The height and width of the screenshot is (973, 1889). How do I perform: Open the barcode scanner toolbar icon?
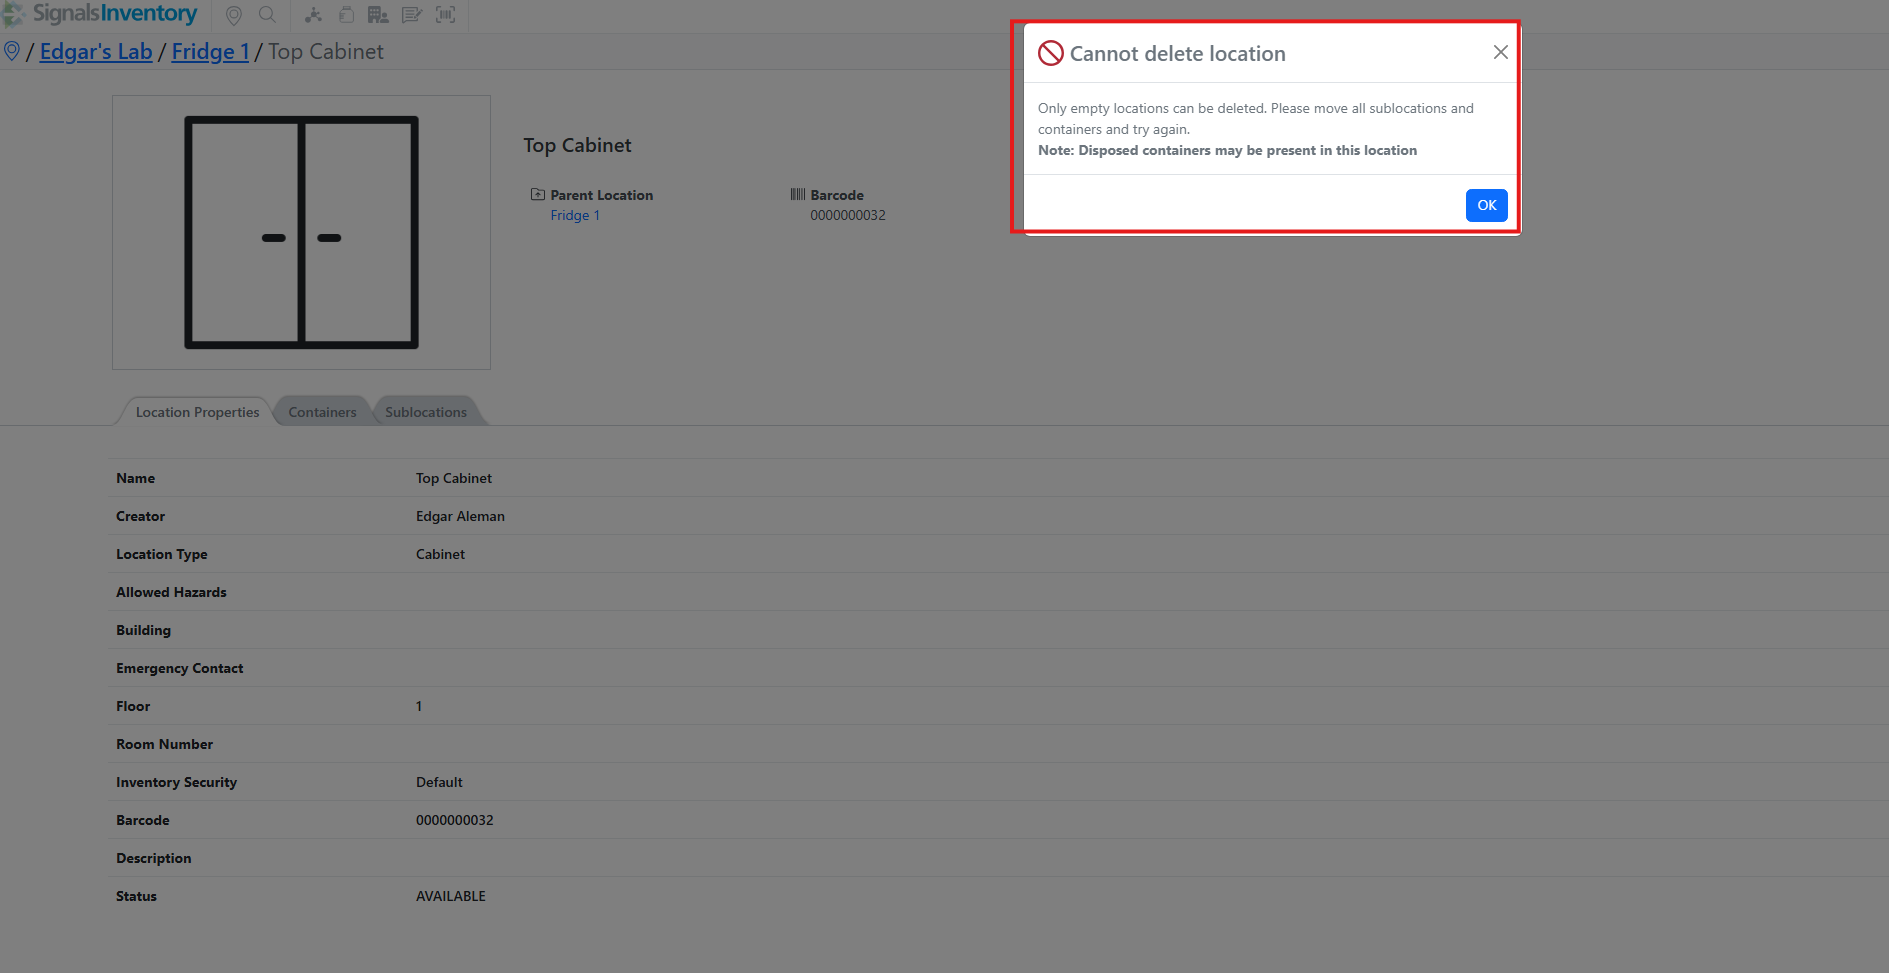point(445,15)
